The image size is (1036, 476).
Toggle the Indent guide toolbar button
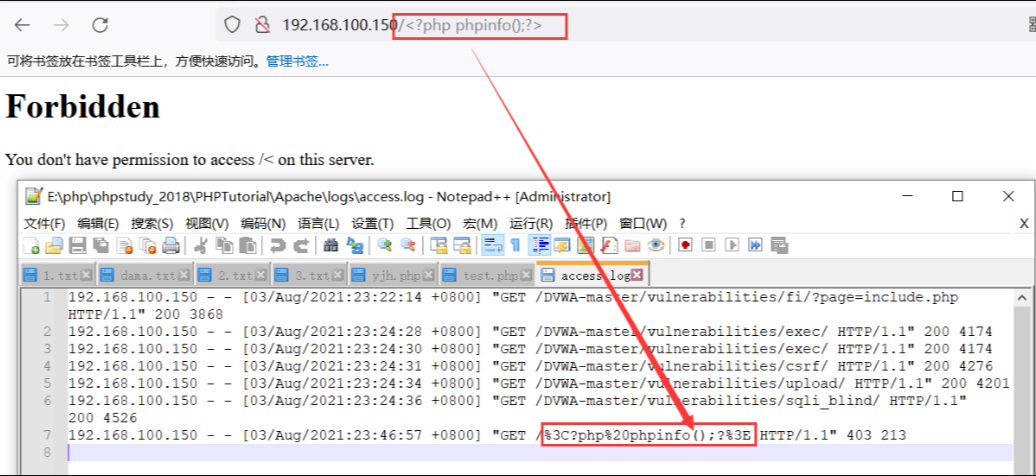(539, 245)
